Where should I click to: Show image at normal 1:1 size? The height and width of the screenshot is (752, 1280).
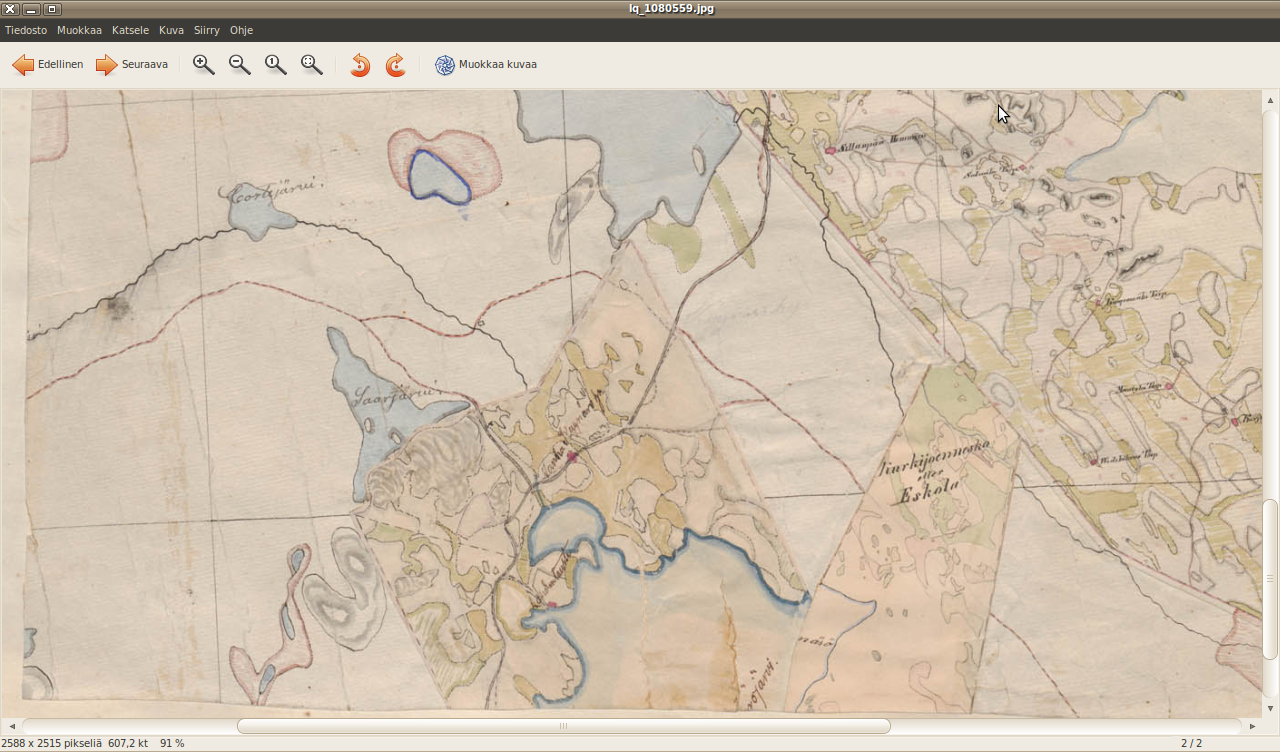coord(276,65)
